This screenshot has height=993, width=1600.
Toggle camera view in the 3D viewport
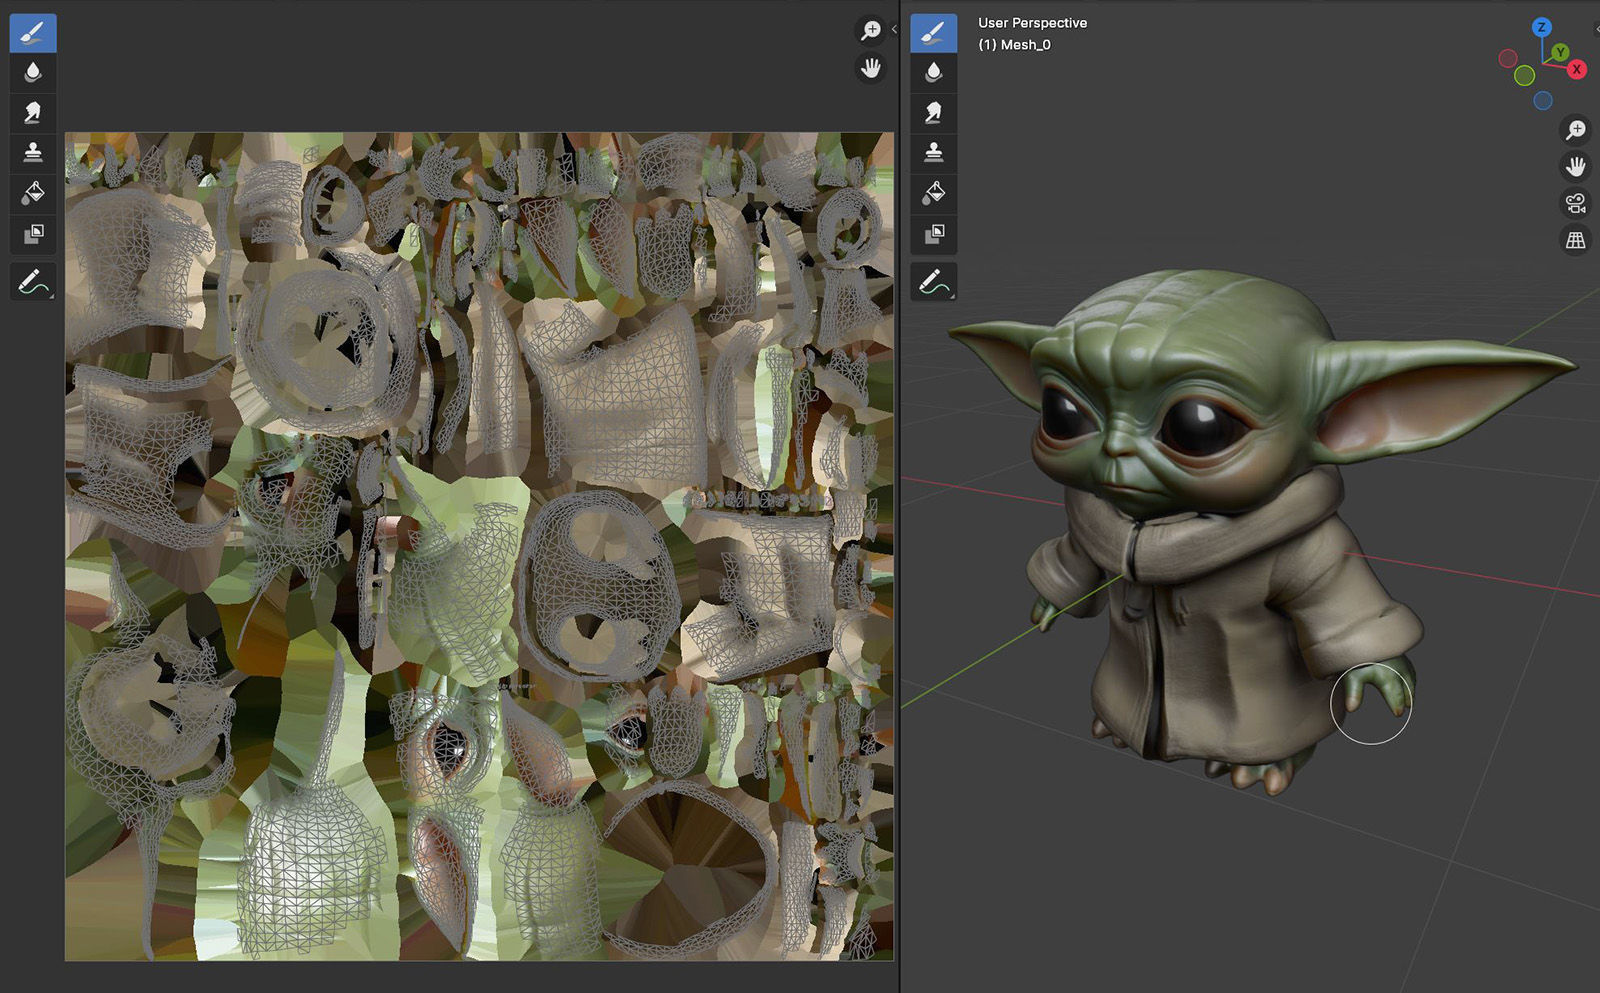tap(1576, 203)
